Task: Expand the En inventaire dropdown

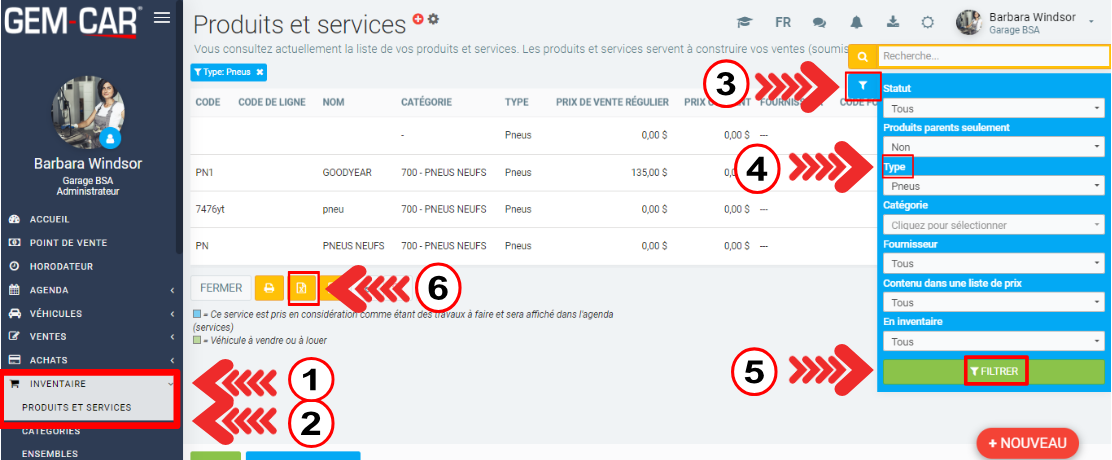Action: (x=994, y=342)
